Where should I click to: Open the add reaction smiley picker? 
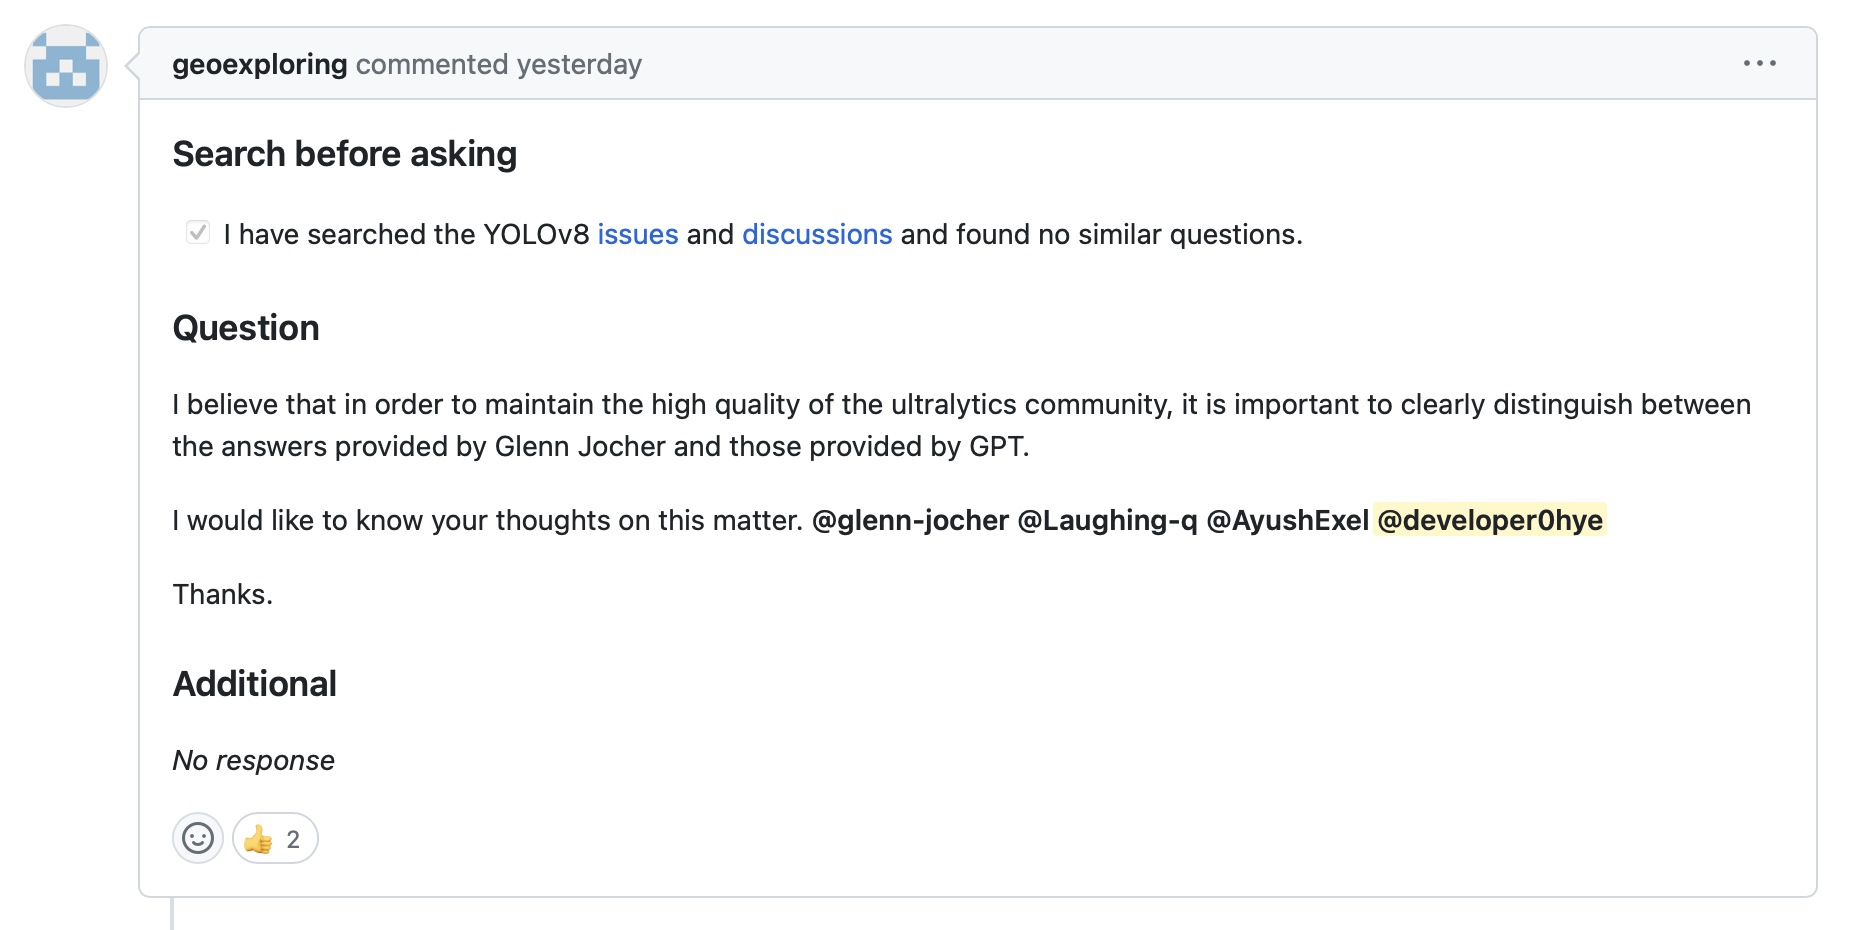pos(198,838)
